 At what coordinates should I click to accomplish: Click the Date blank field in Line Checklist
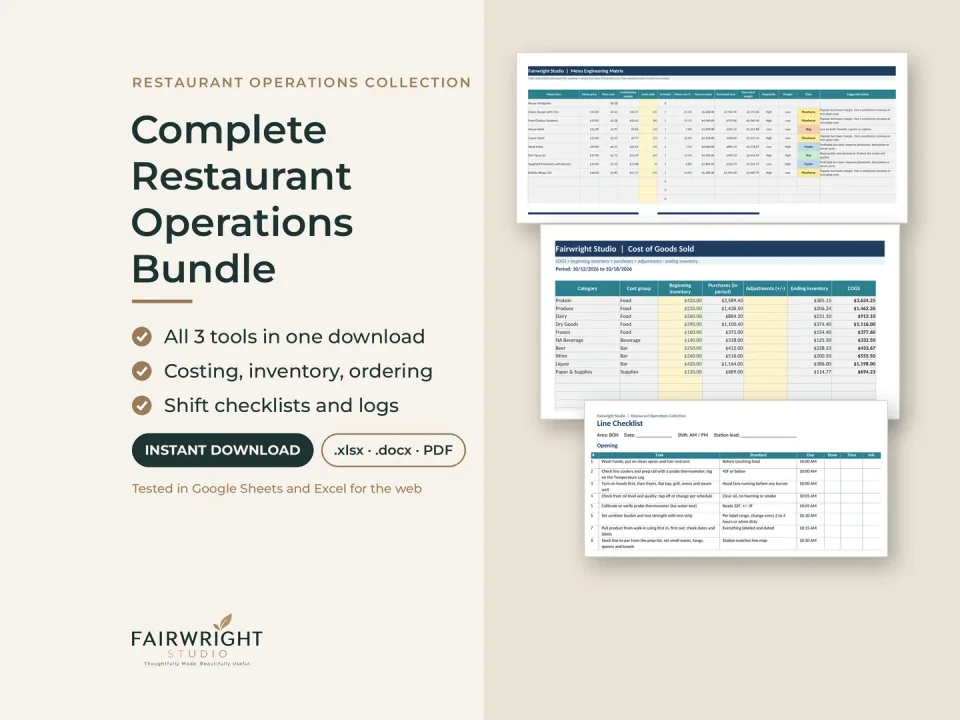(654, 435)
